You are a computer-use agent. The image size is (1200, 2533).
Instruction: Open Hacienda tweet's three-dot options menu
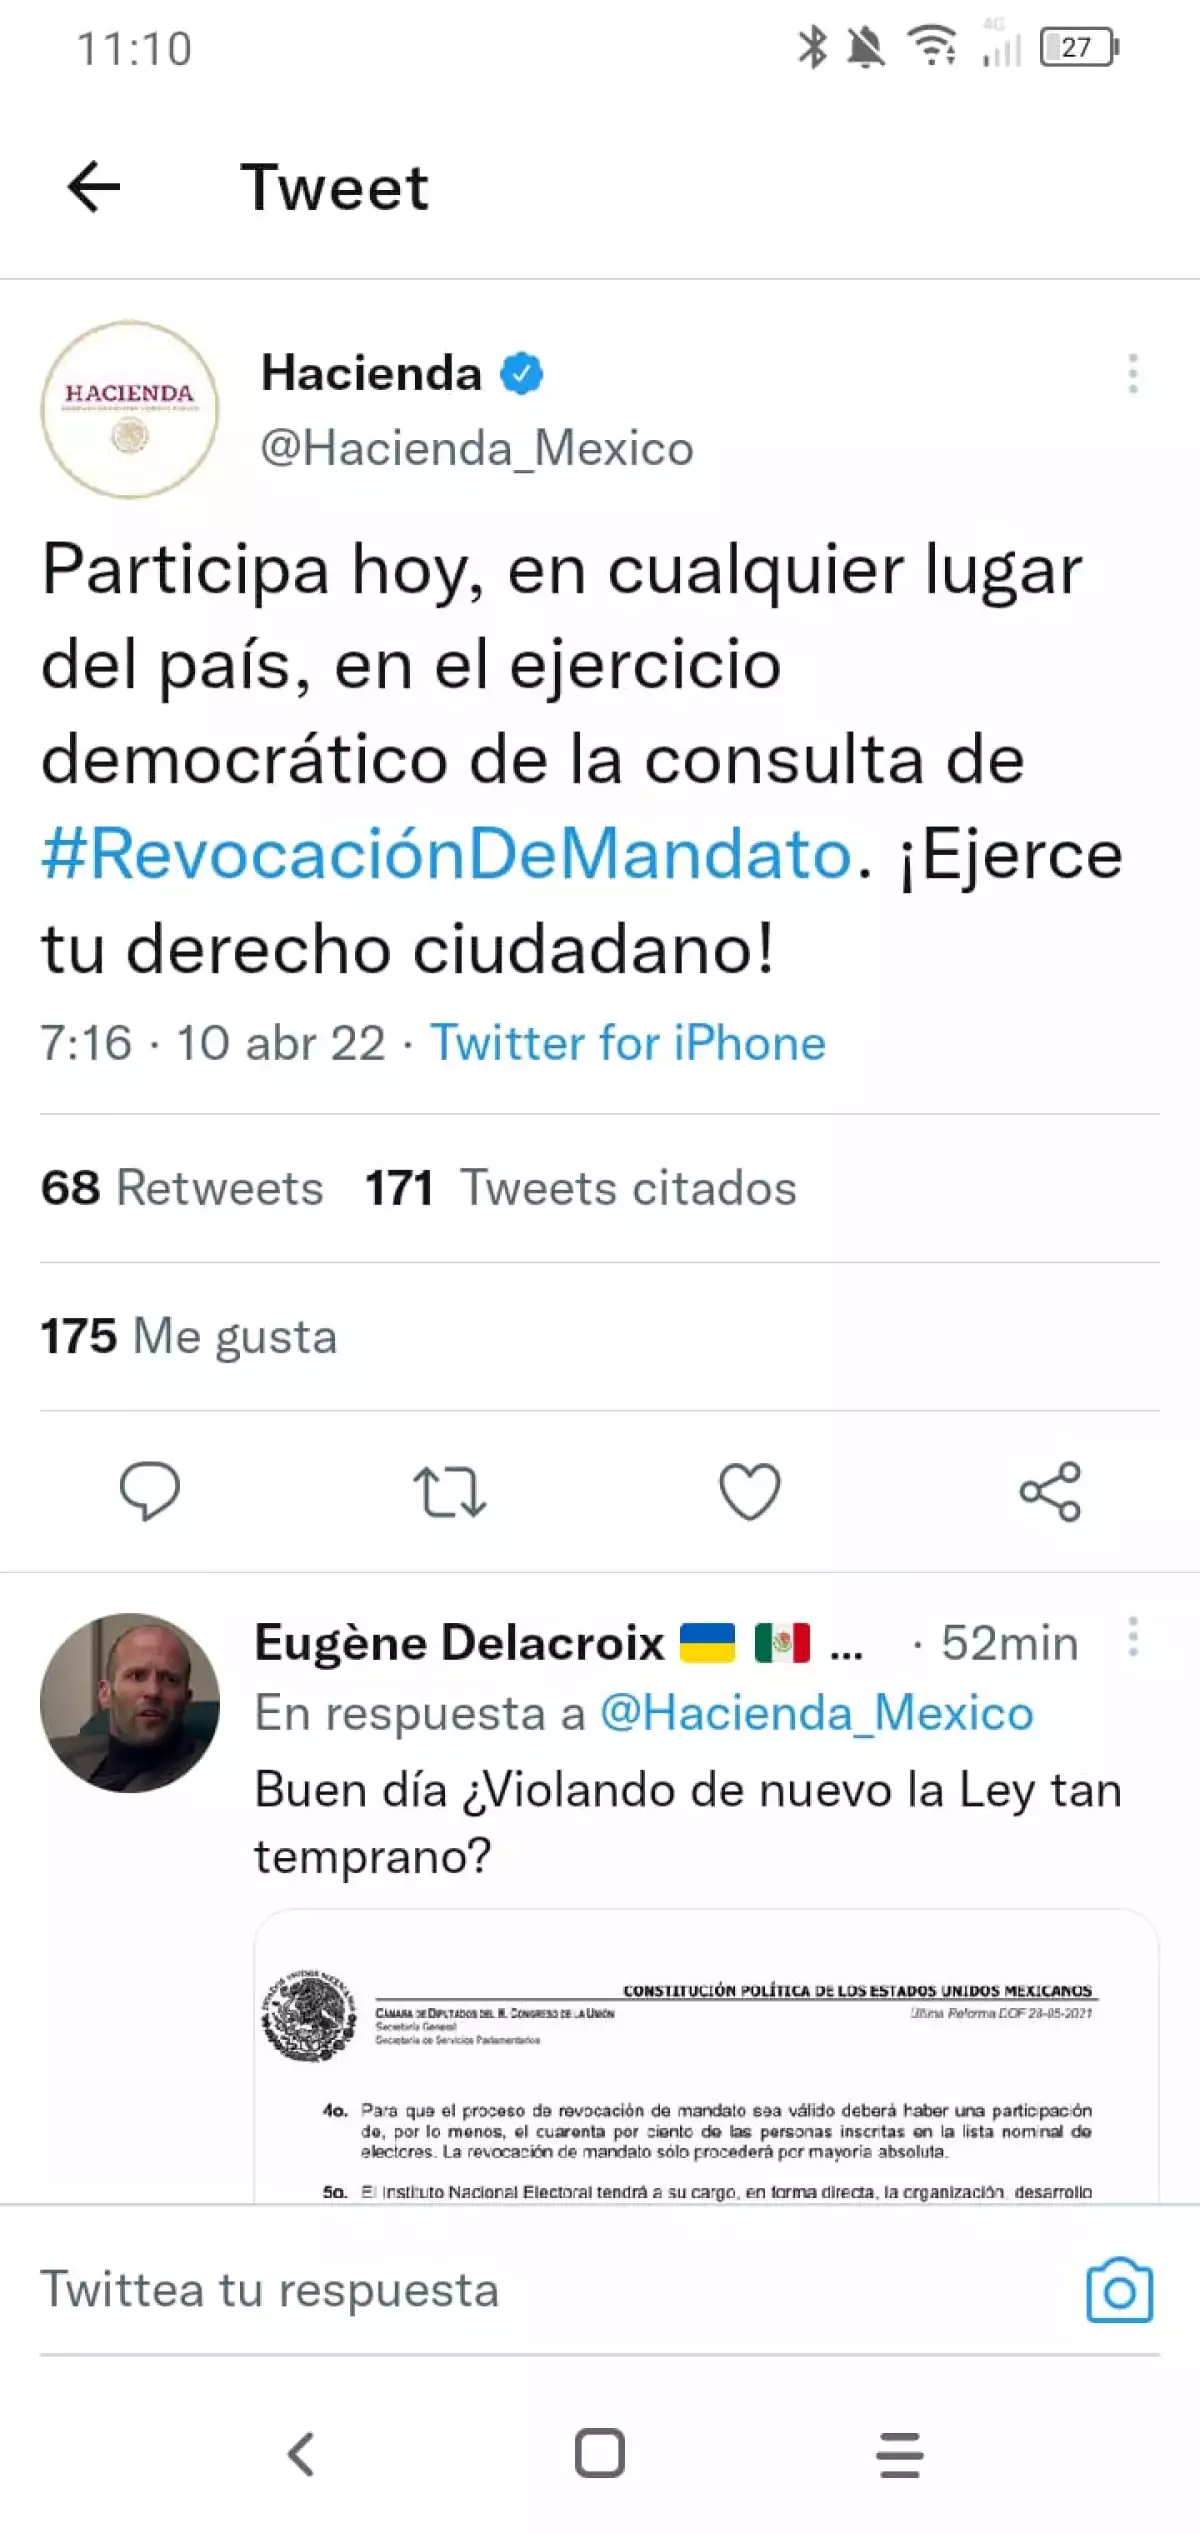[1133, 373]
